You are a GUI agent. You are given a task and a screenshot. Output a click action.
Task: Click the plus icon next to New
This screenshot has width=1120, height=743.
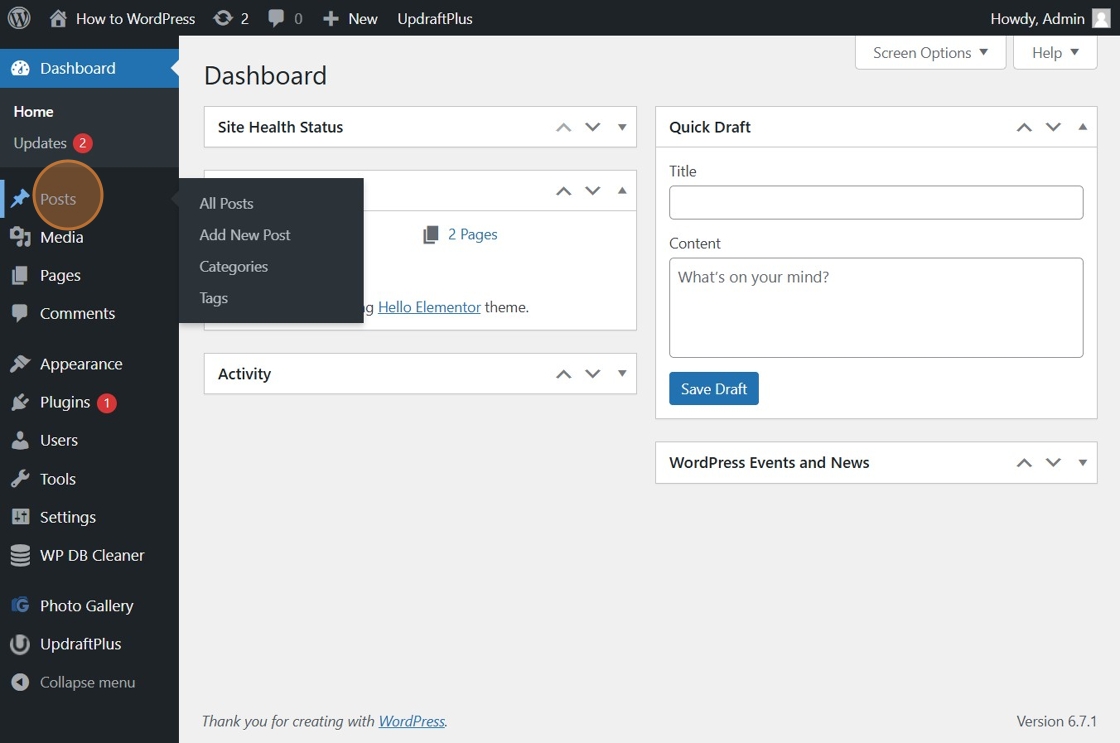331,19
